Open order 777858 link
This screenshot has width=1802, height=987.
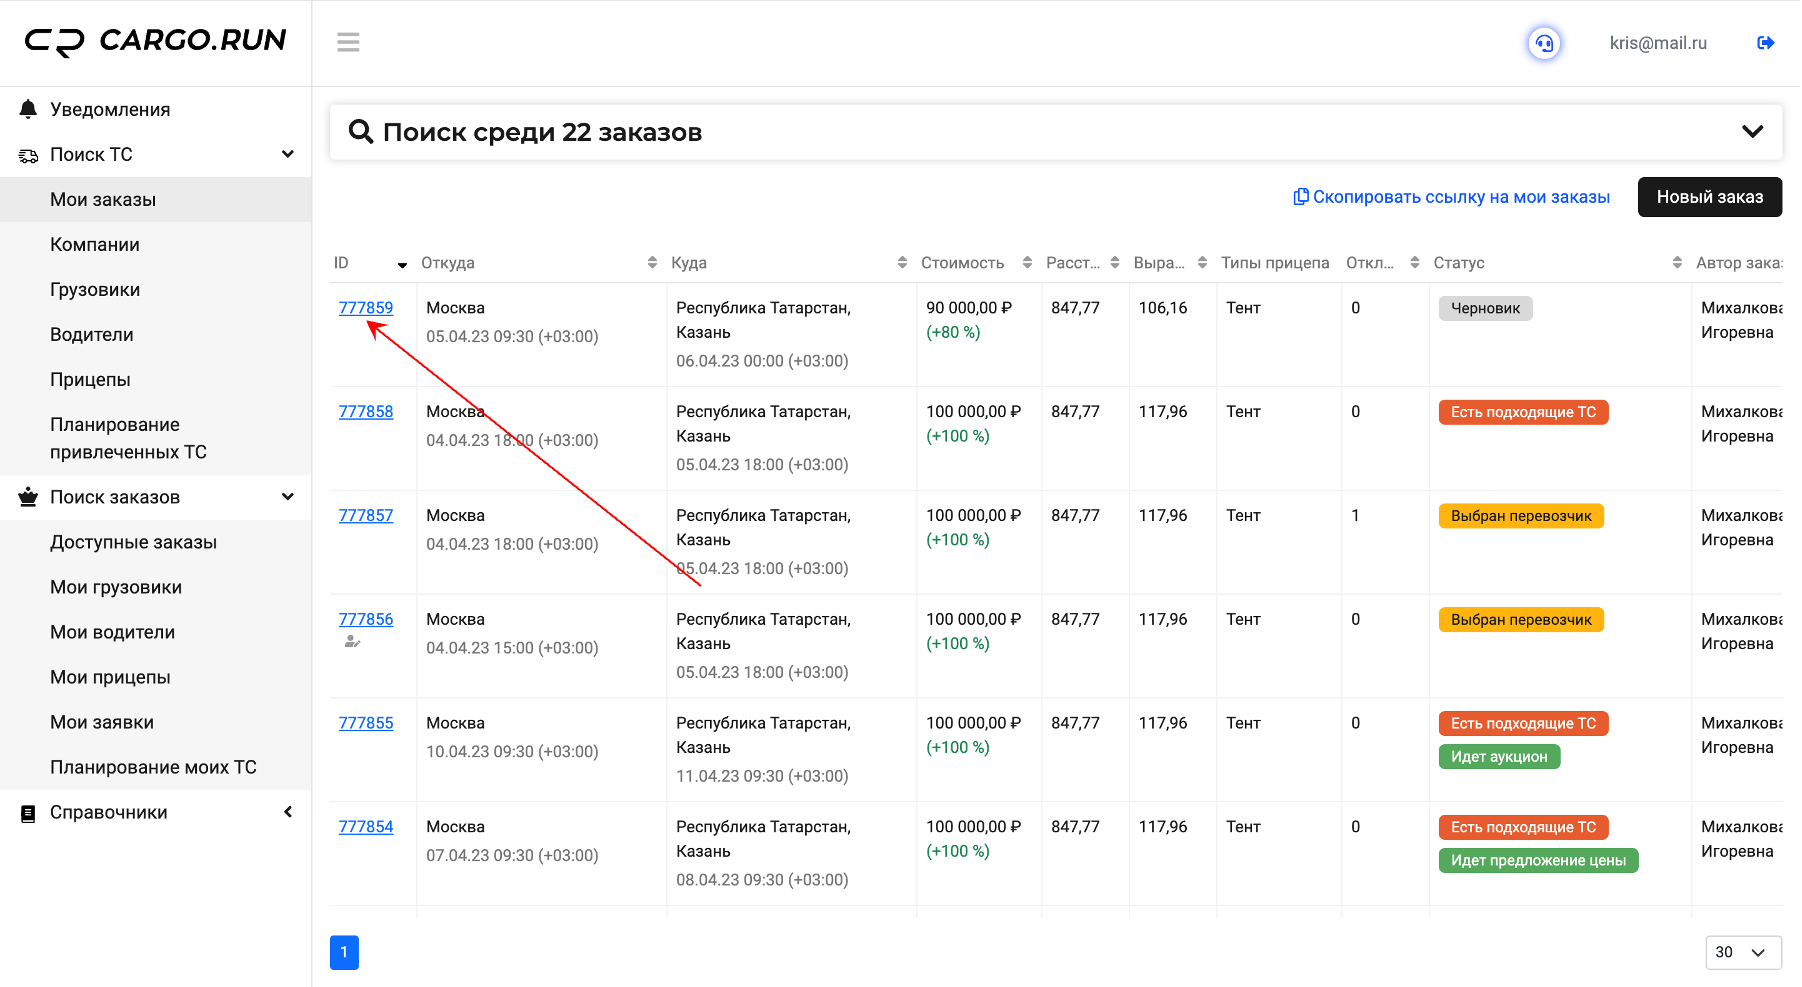pos(366,411)
